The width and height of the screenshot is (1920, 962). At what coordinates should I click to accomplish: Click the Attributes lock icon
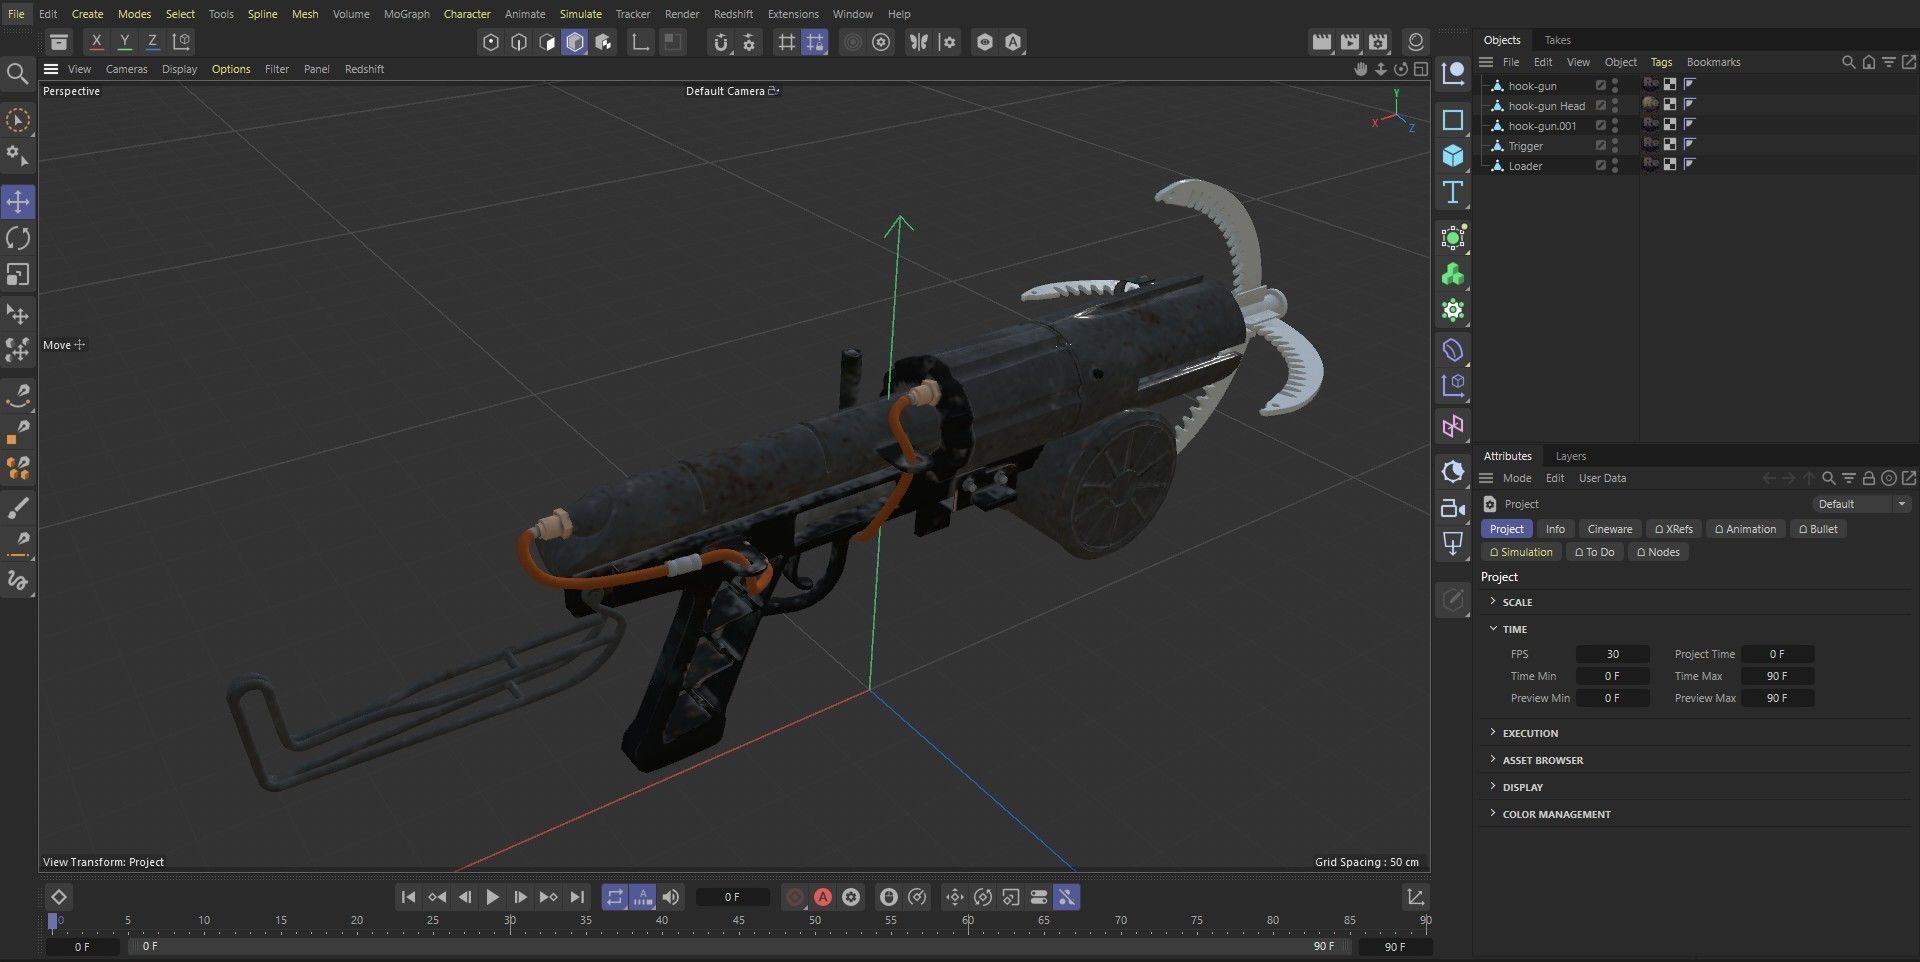pyautogui.click(x=1868, y=478)
